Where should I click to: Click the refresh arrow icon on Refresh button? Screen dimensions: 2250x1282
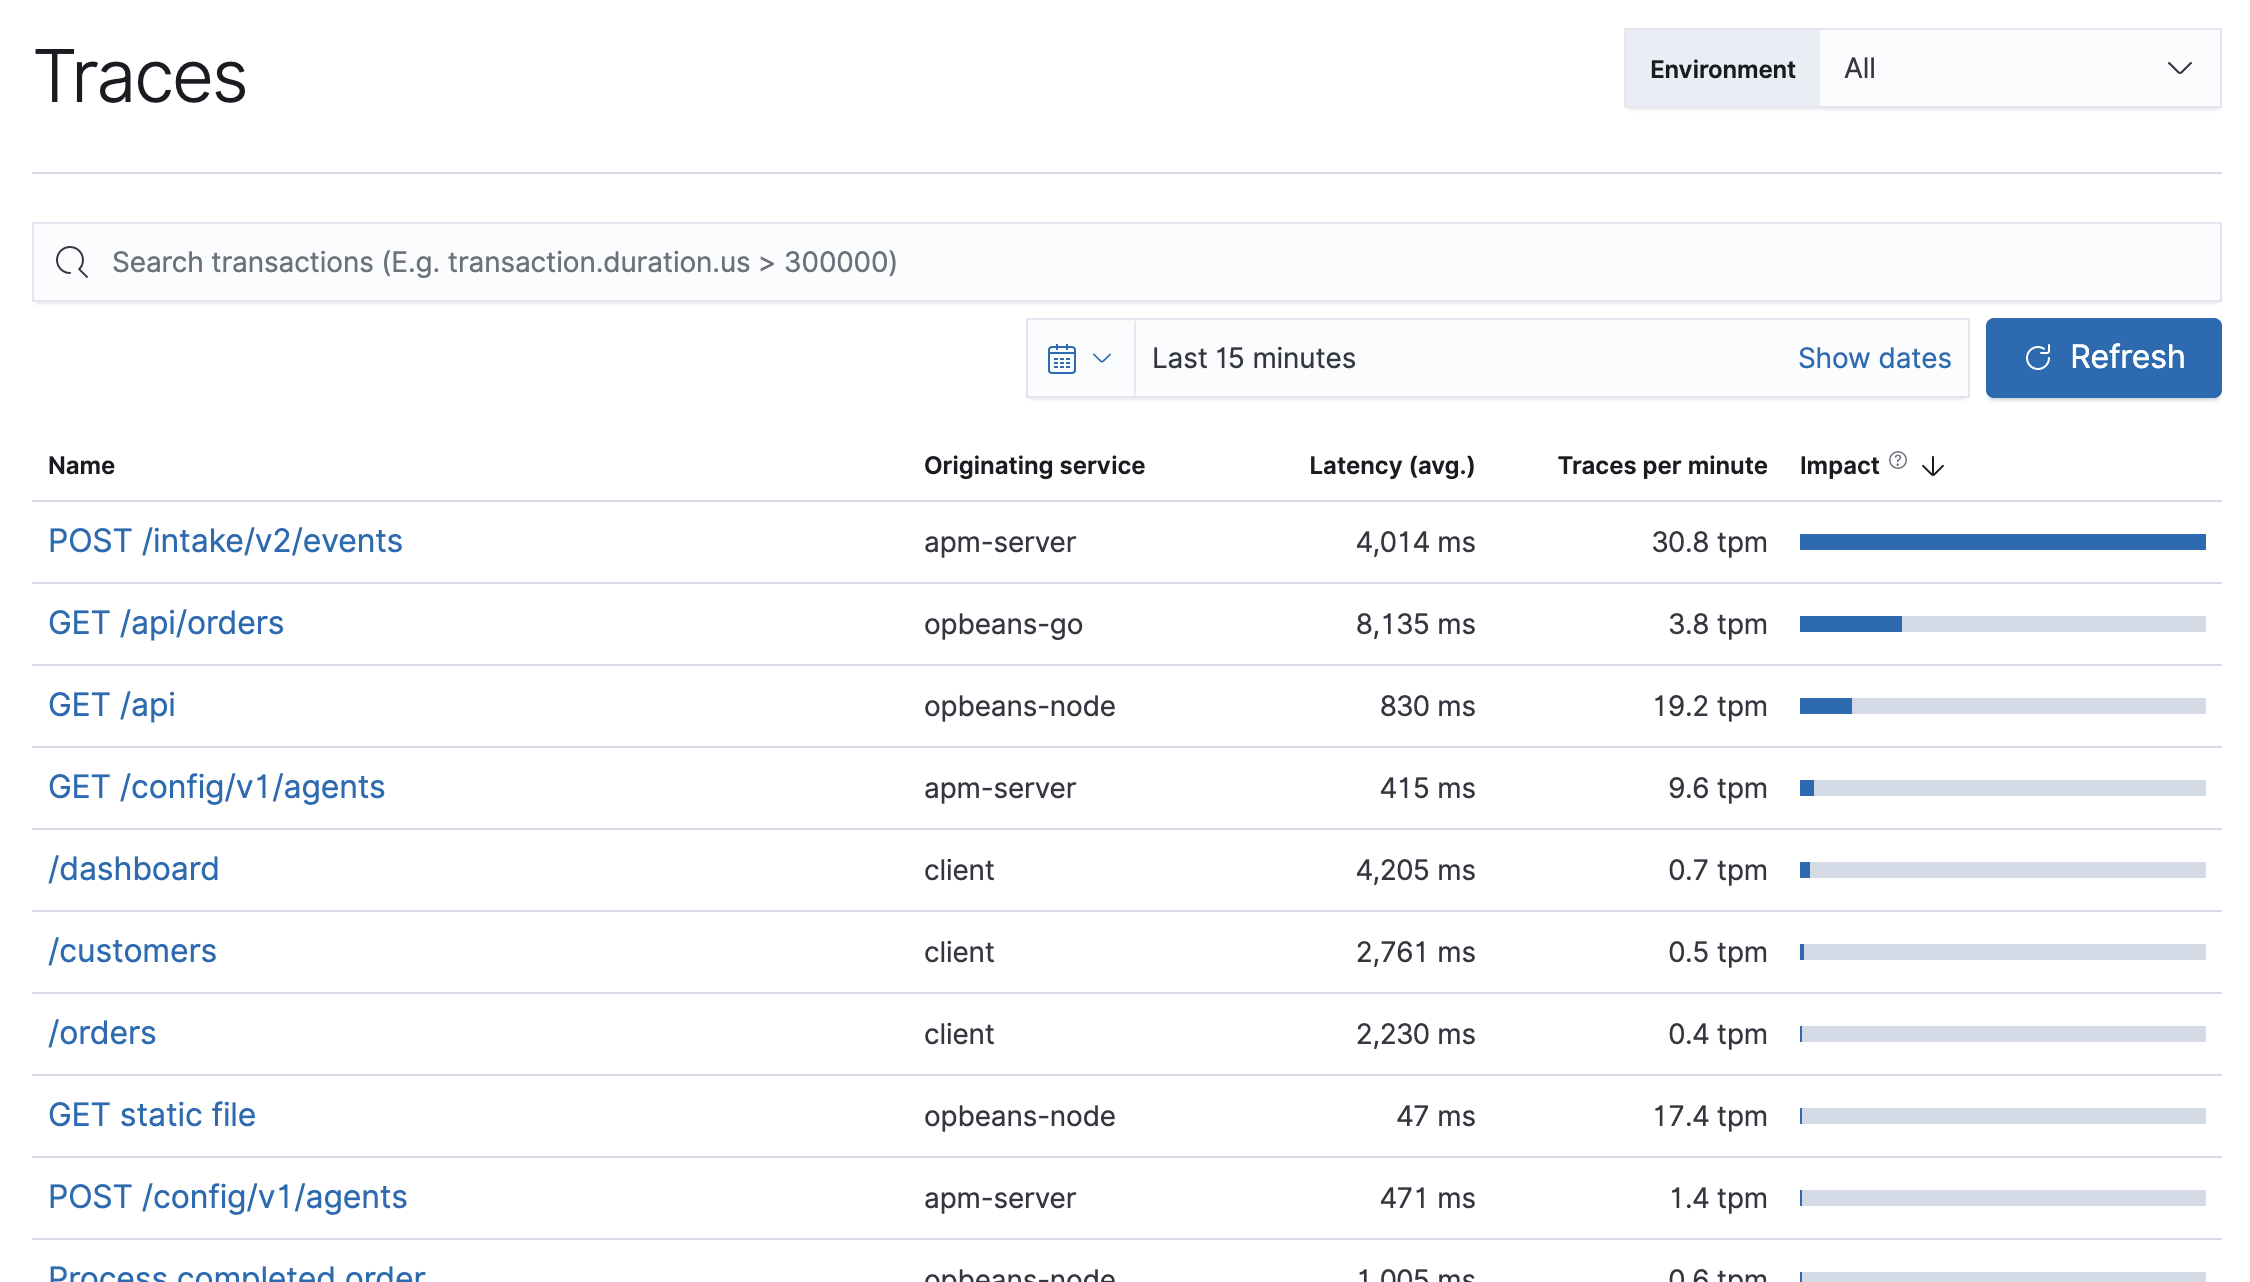[2040, 357]
